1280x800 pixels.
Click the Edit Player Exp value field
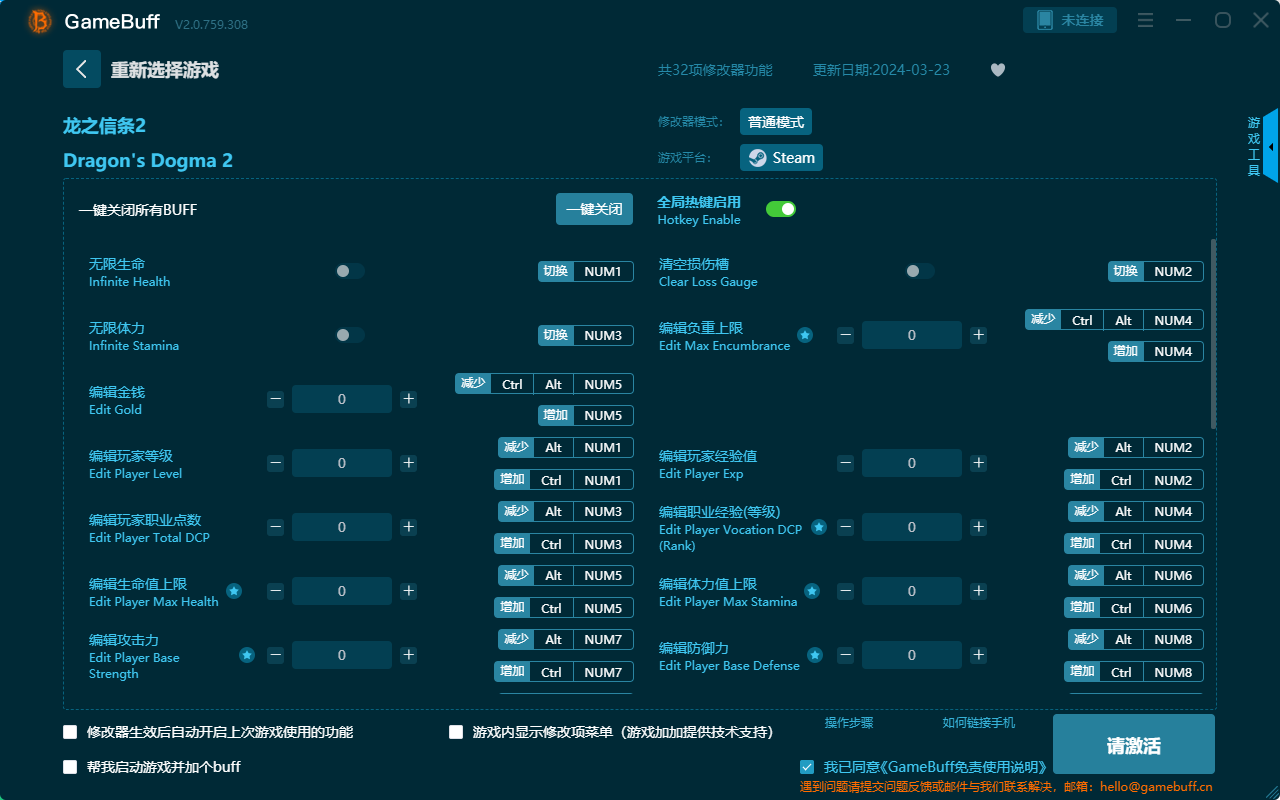point(912,463)
